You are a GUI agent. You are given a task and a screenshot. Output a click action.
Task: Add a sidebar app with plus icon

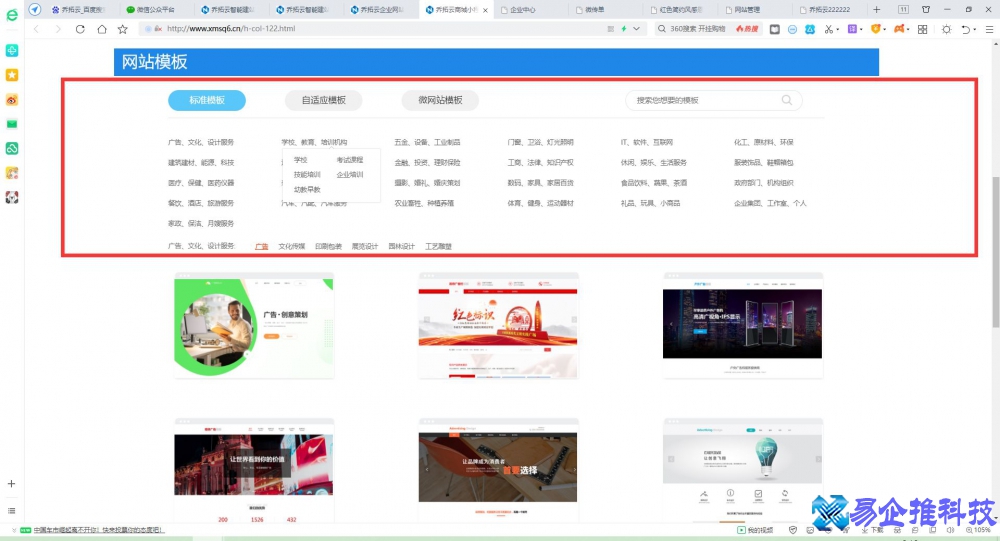tap(11, 484)
